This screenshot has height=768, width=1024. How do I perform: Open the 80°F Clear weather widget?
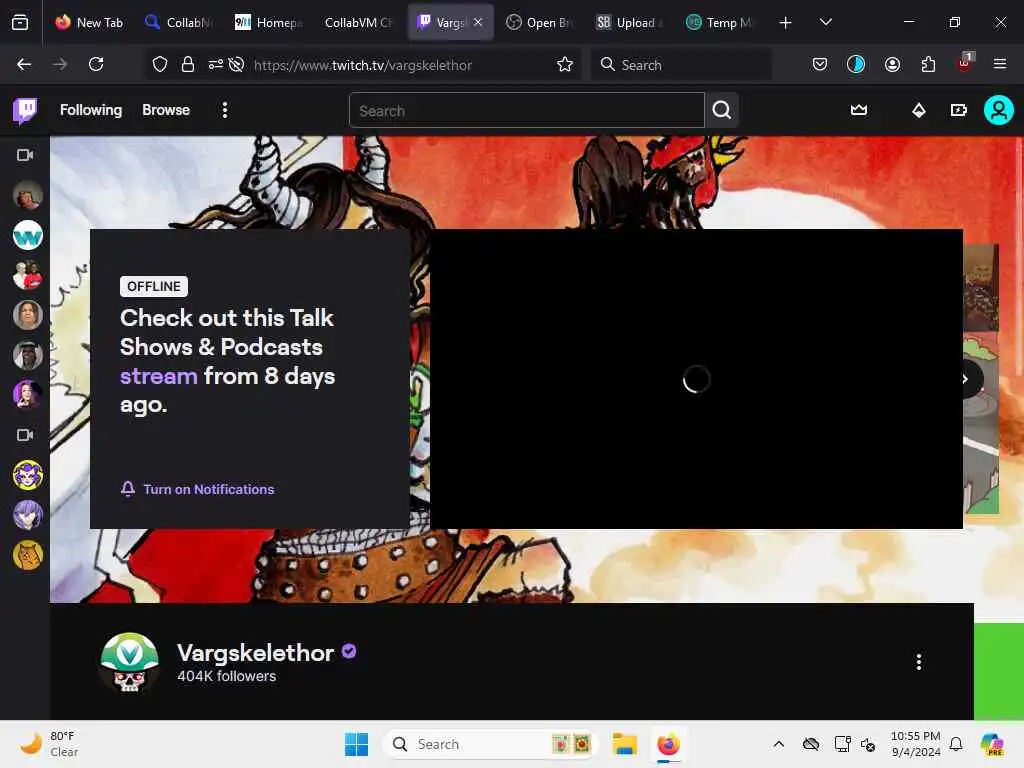click(x=48, y=744)
